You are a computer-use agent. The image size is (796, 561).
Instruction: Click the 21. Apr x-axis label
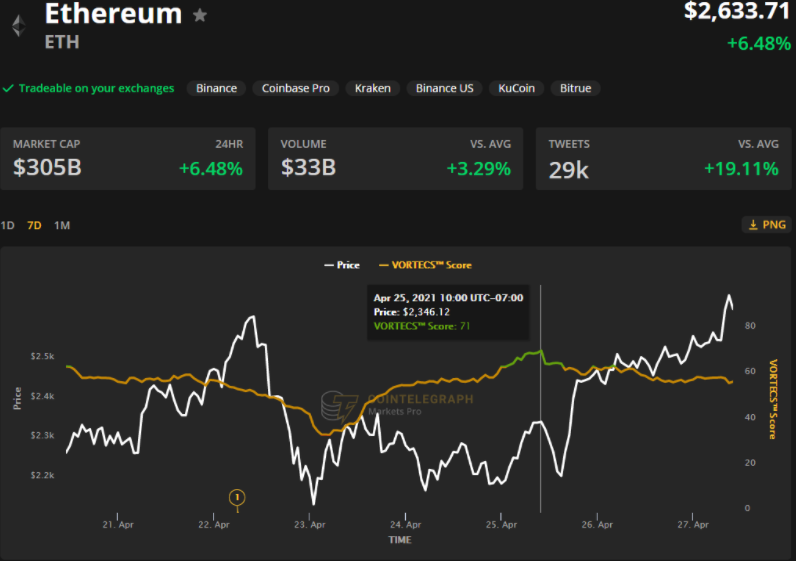(x=118, y=524)
